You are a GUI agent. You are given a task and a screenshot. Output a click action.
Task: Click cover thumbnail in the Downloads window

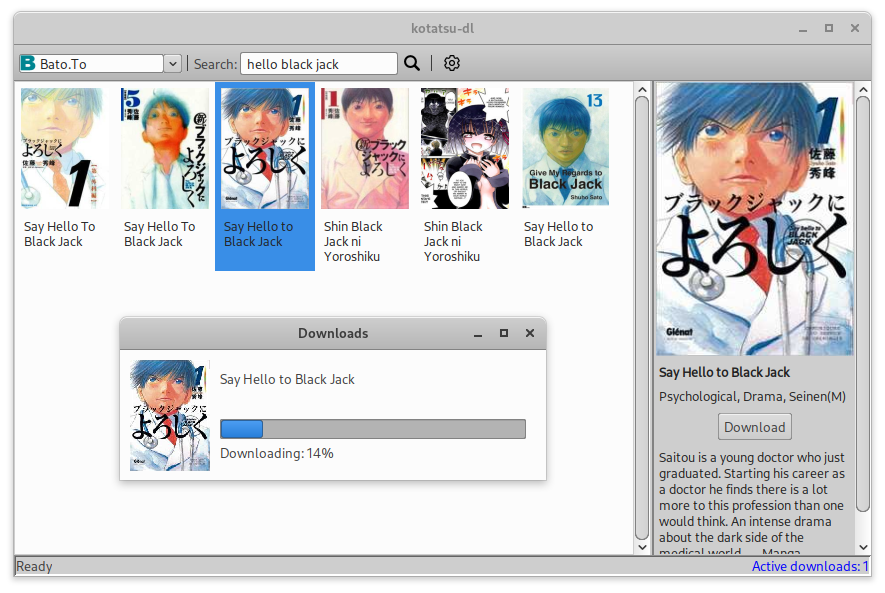click(x=170, y=415)
